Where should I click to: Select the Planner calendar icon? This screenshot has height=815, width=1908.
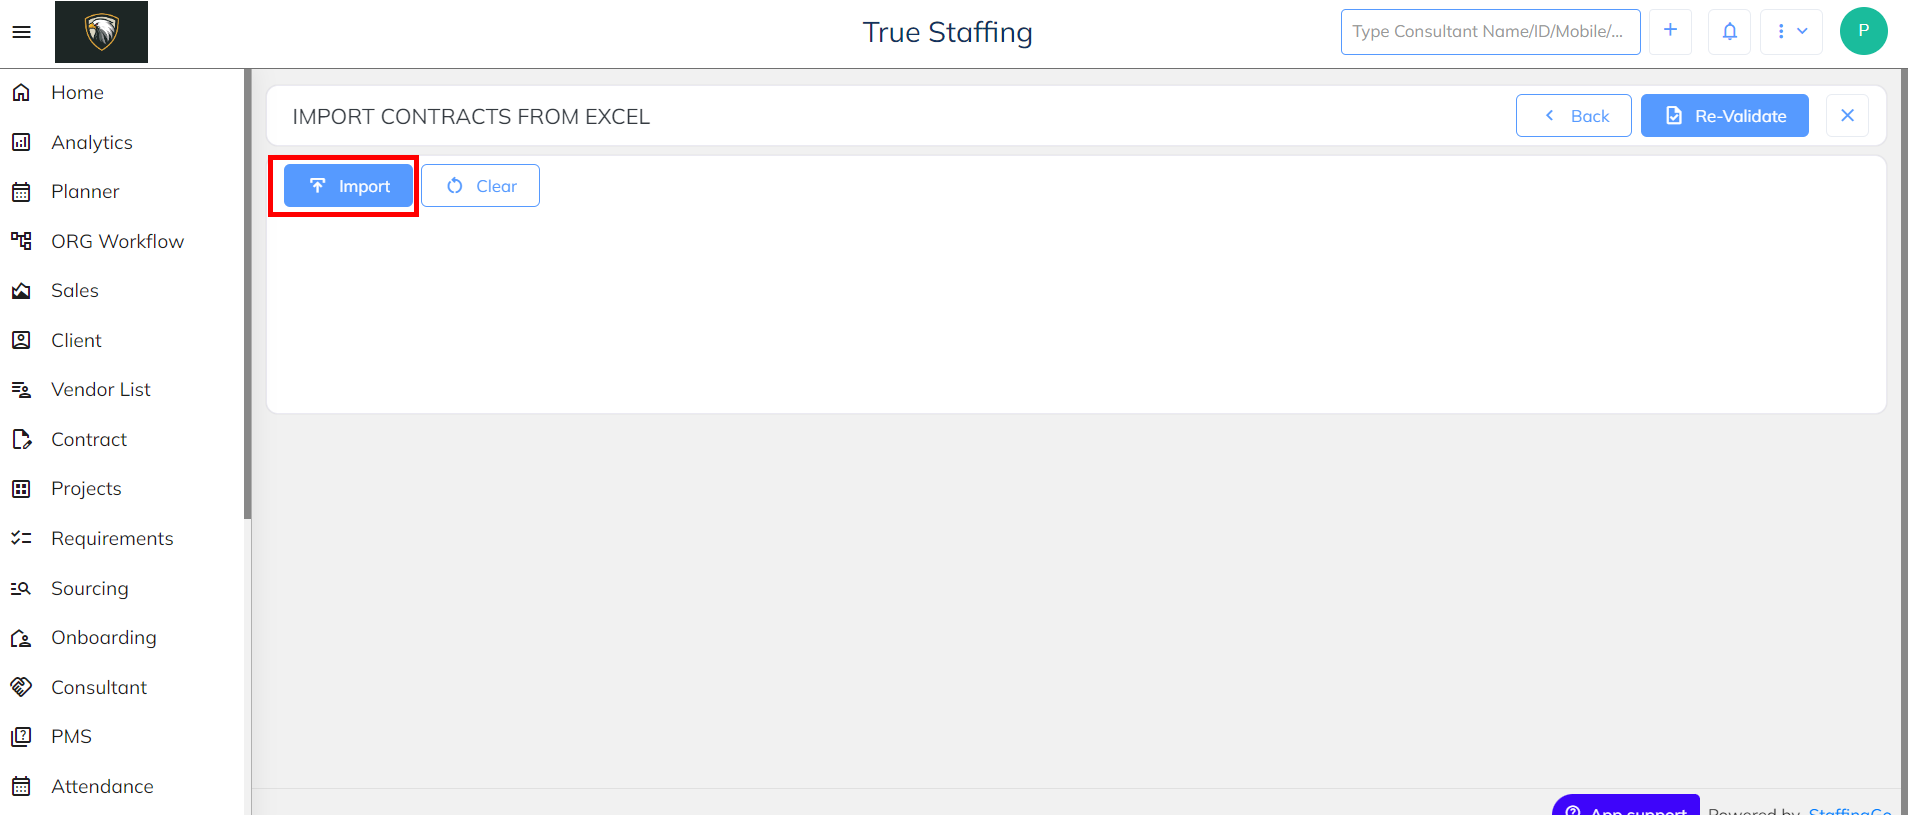21,192
